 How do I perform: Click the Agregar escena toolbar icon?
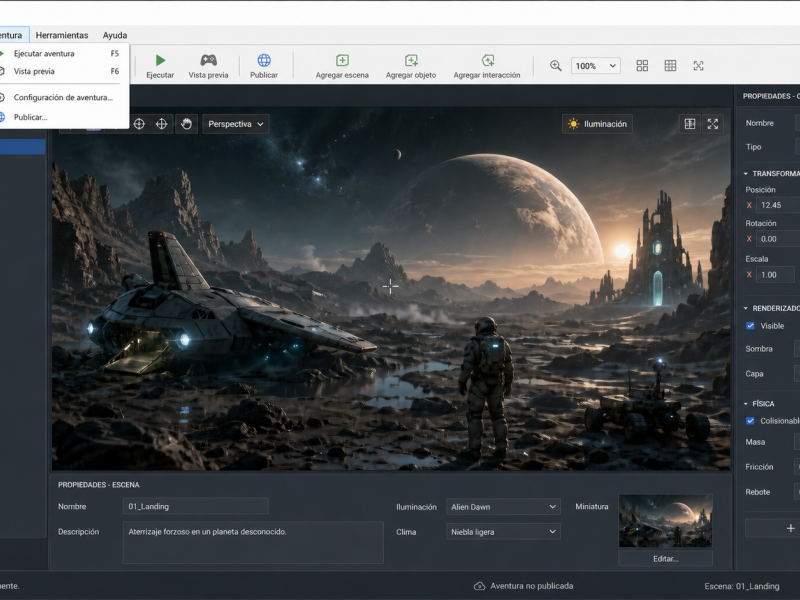(342, 60)
